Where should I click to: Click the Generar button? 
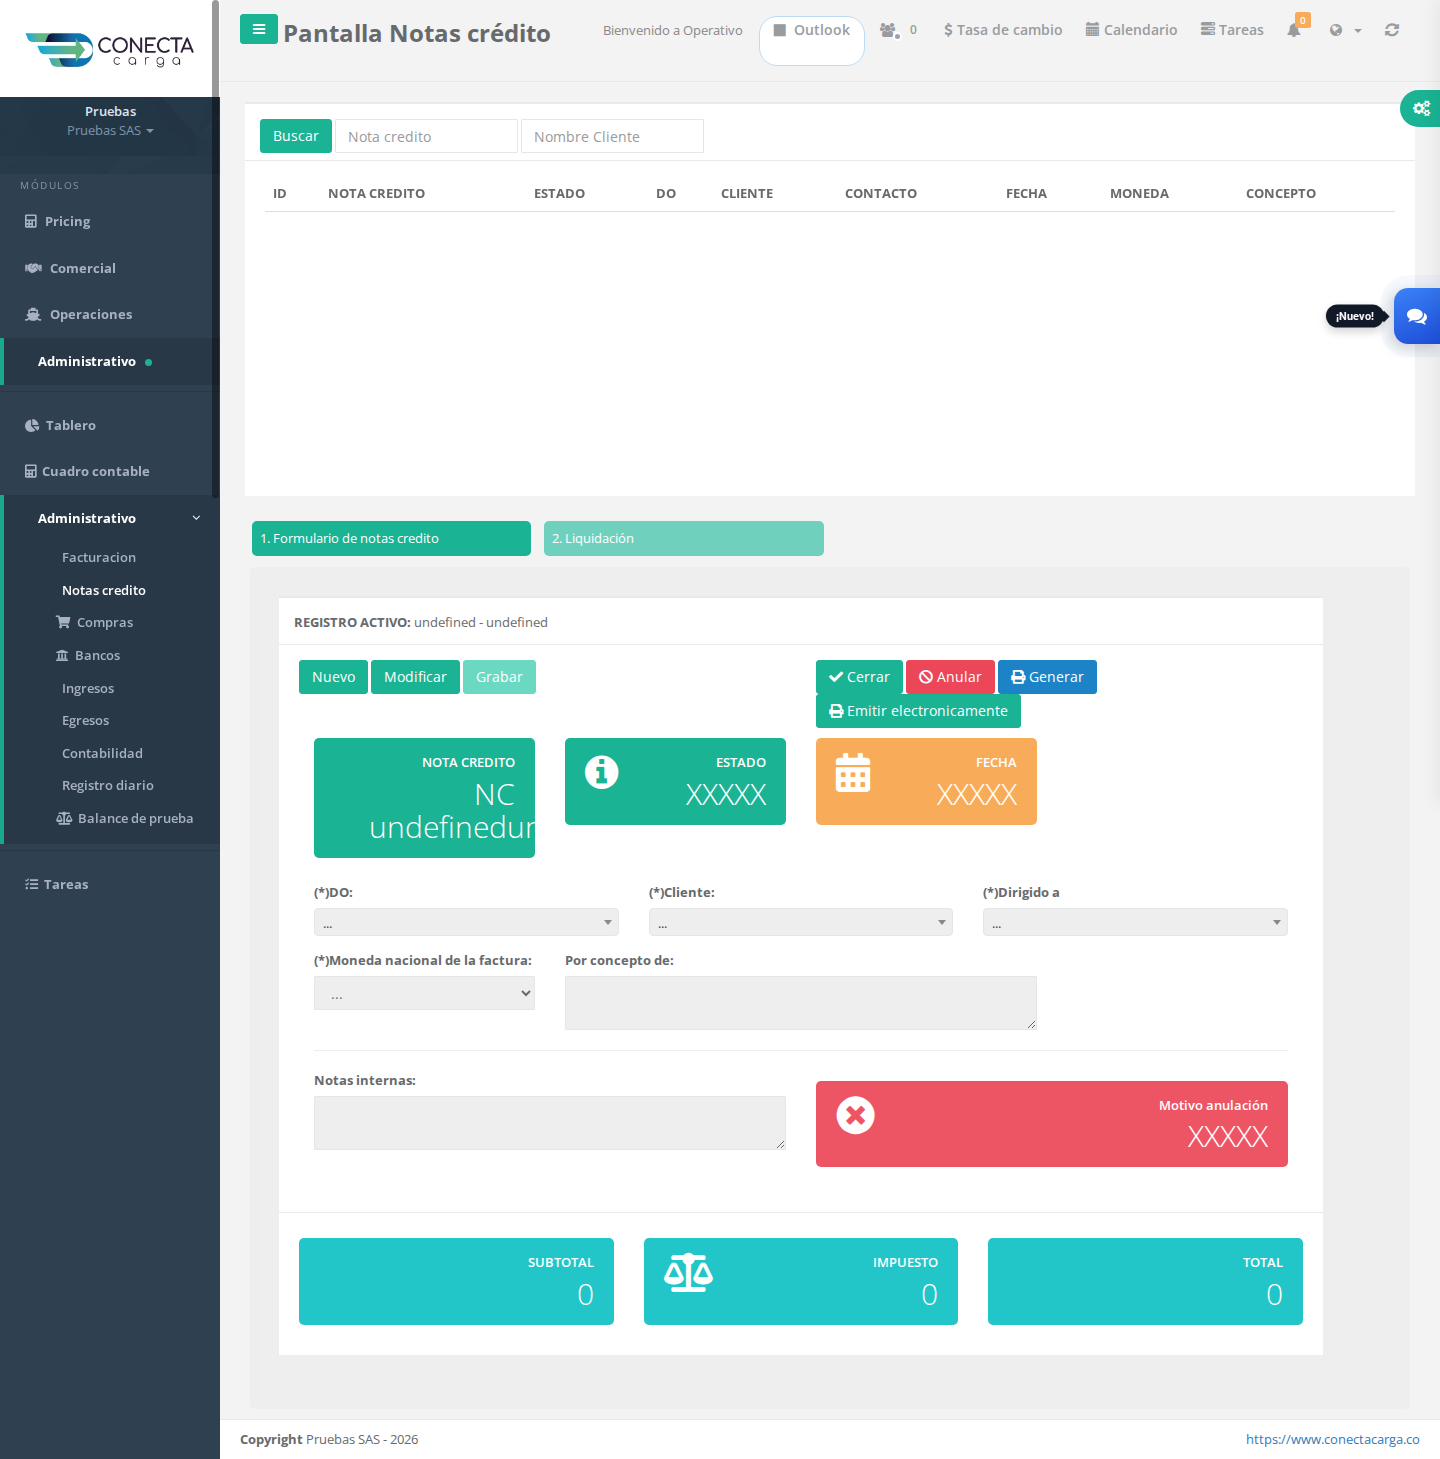coord(1047,677)
